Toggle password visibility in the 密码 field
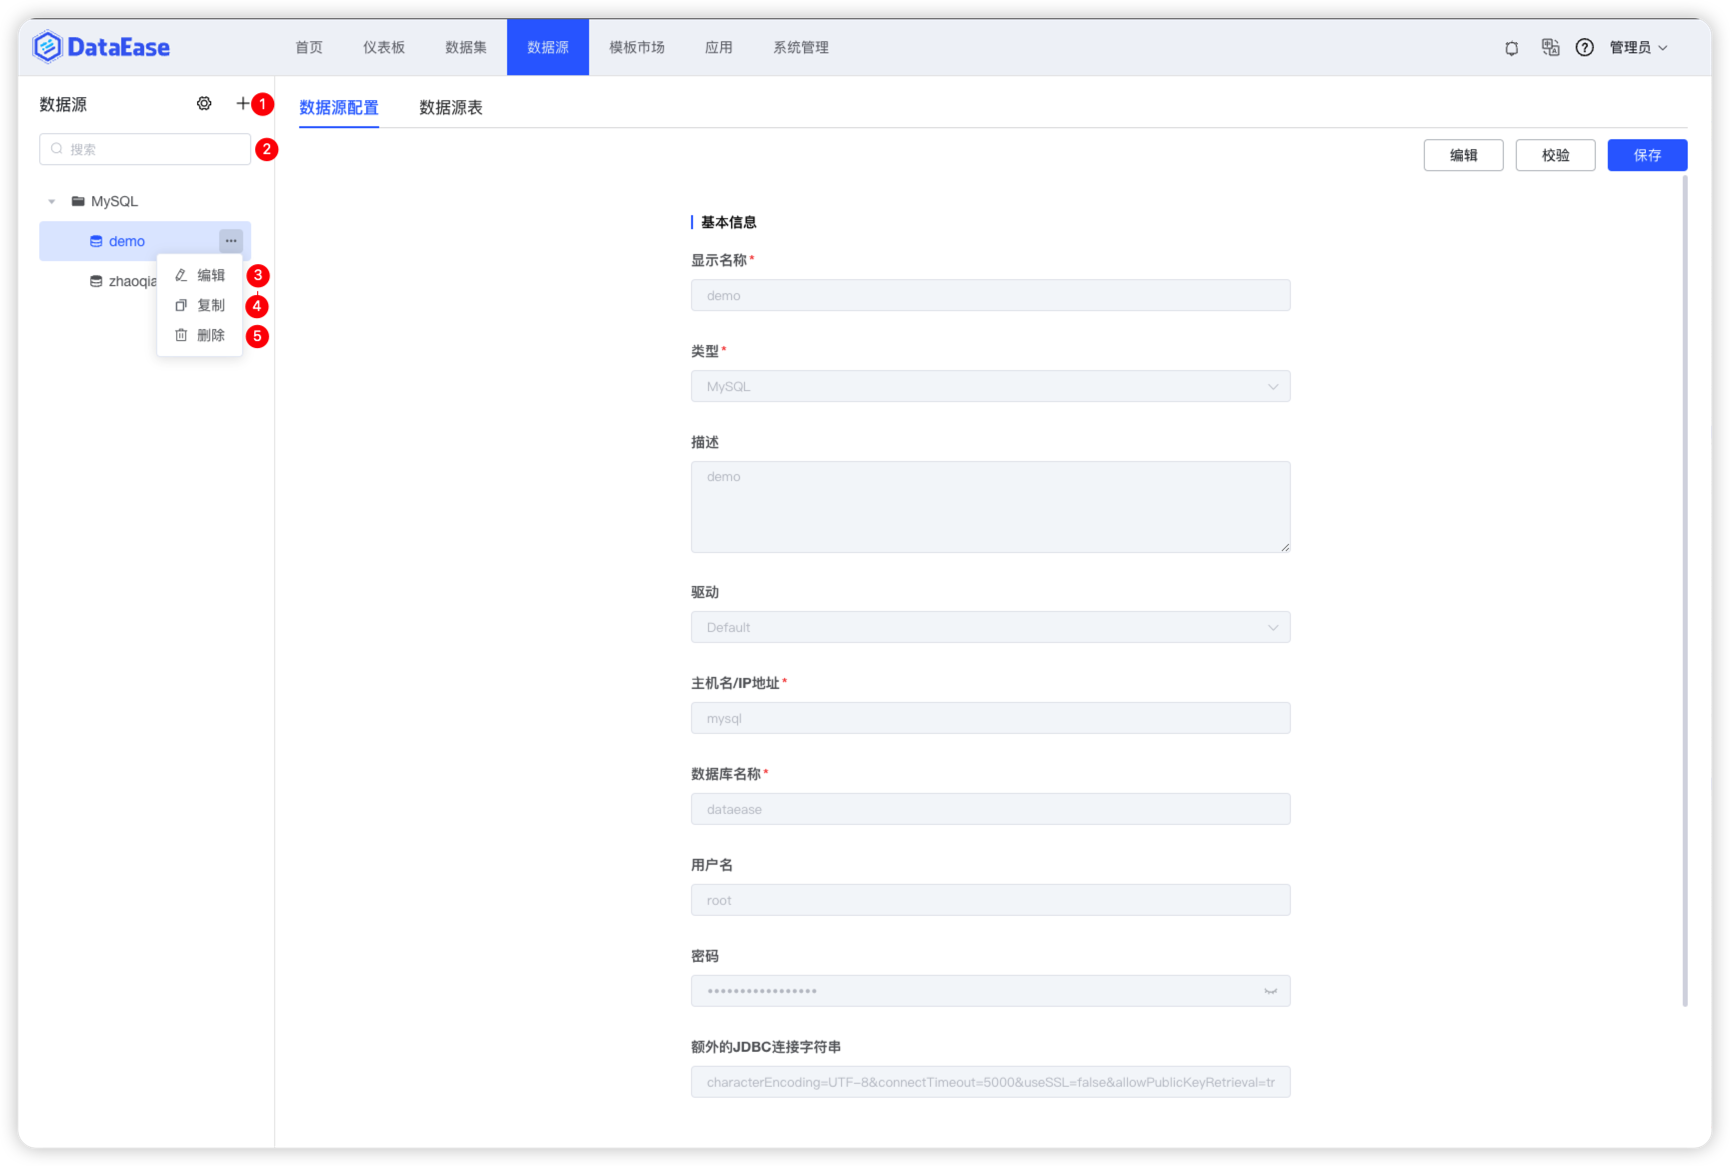Screen dimensions: 1730x1166 click(1271, 991)
